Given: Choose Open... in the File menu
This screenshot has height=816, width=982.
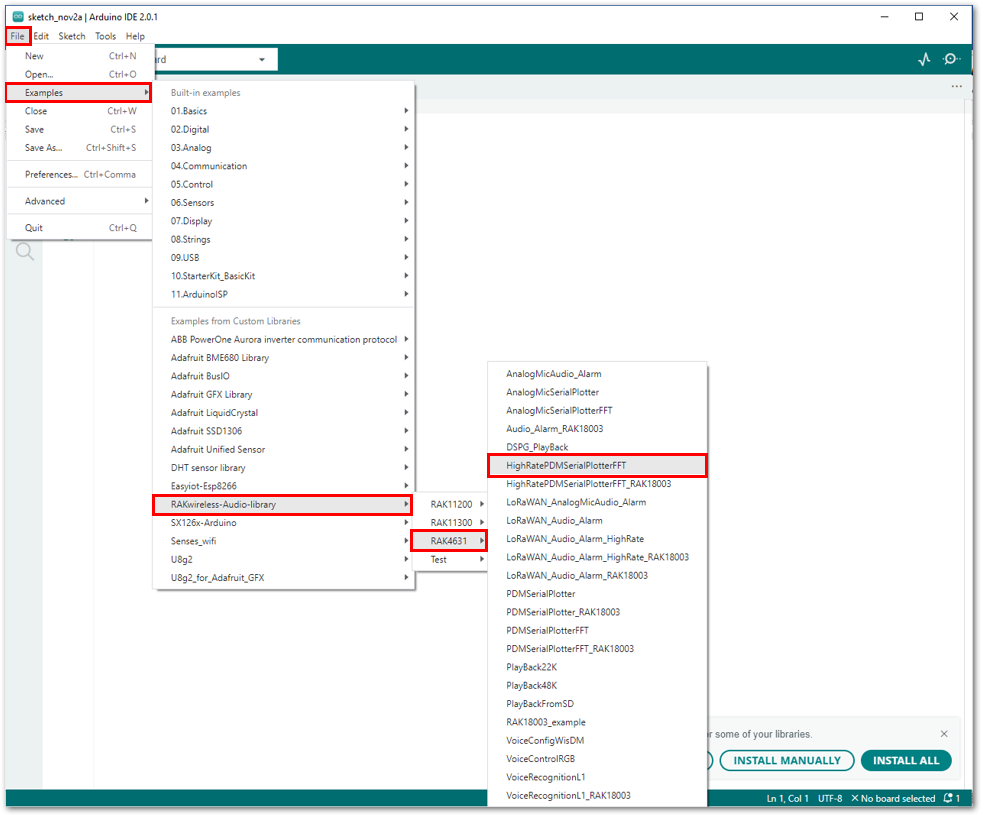Looking at the screenshot, I should [x=80, y=74].
